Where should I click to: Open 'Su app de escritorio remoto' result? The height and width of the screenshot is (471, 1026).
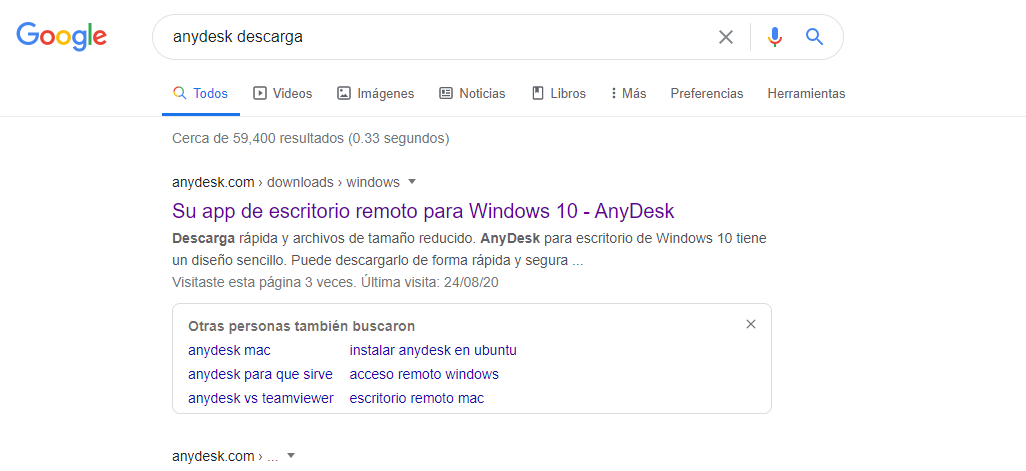[423, 211]
